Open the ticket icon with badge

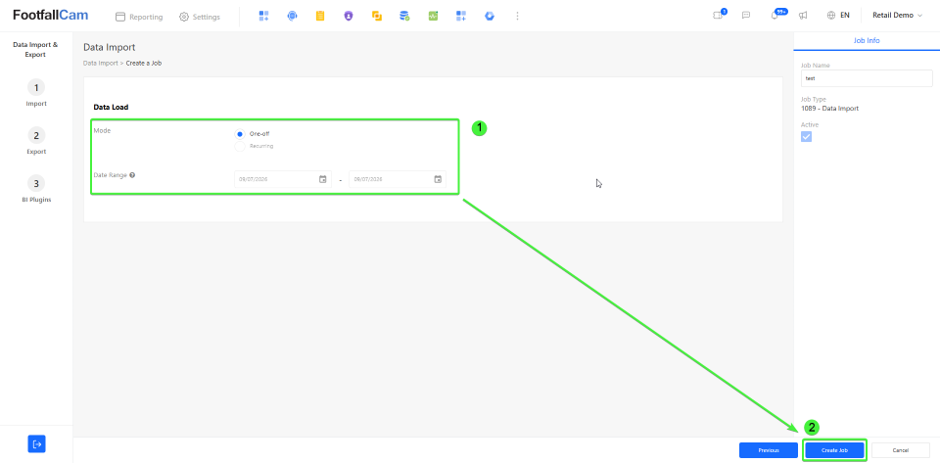[x=718, y=16]
